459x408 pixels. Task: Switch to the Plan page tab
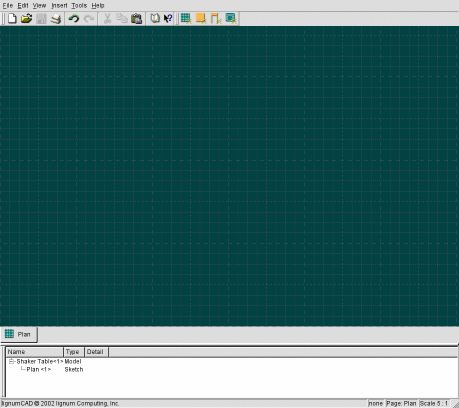point(19,334)
